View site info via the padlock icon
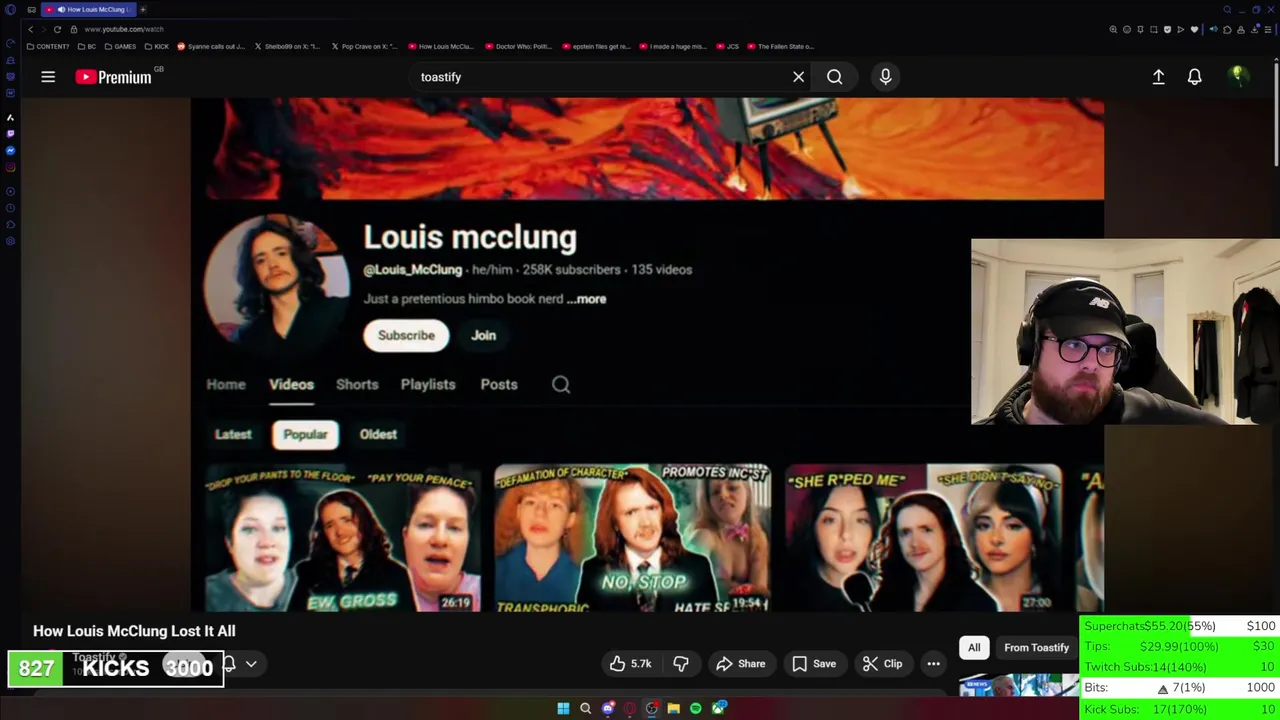Image resolution: width=1280 pixels, height=720 pixels. point(73,29)
